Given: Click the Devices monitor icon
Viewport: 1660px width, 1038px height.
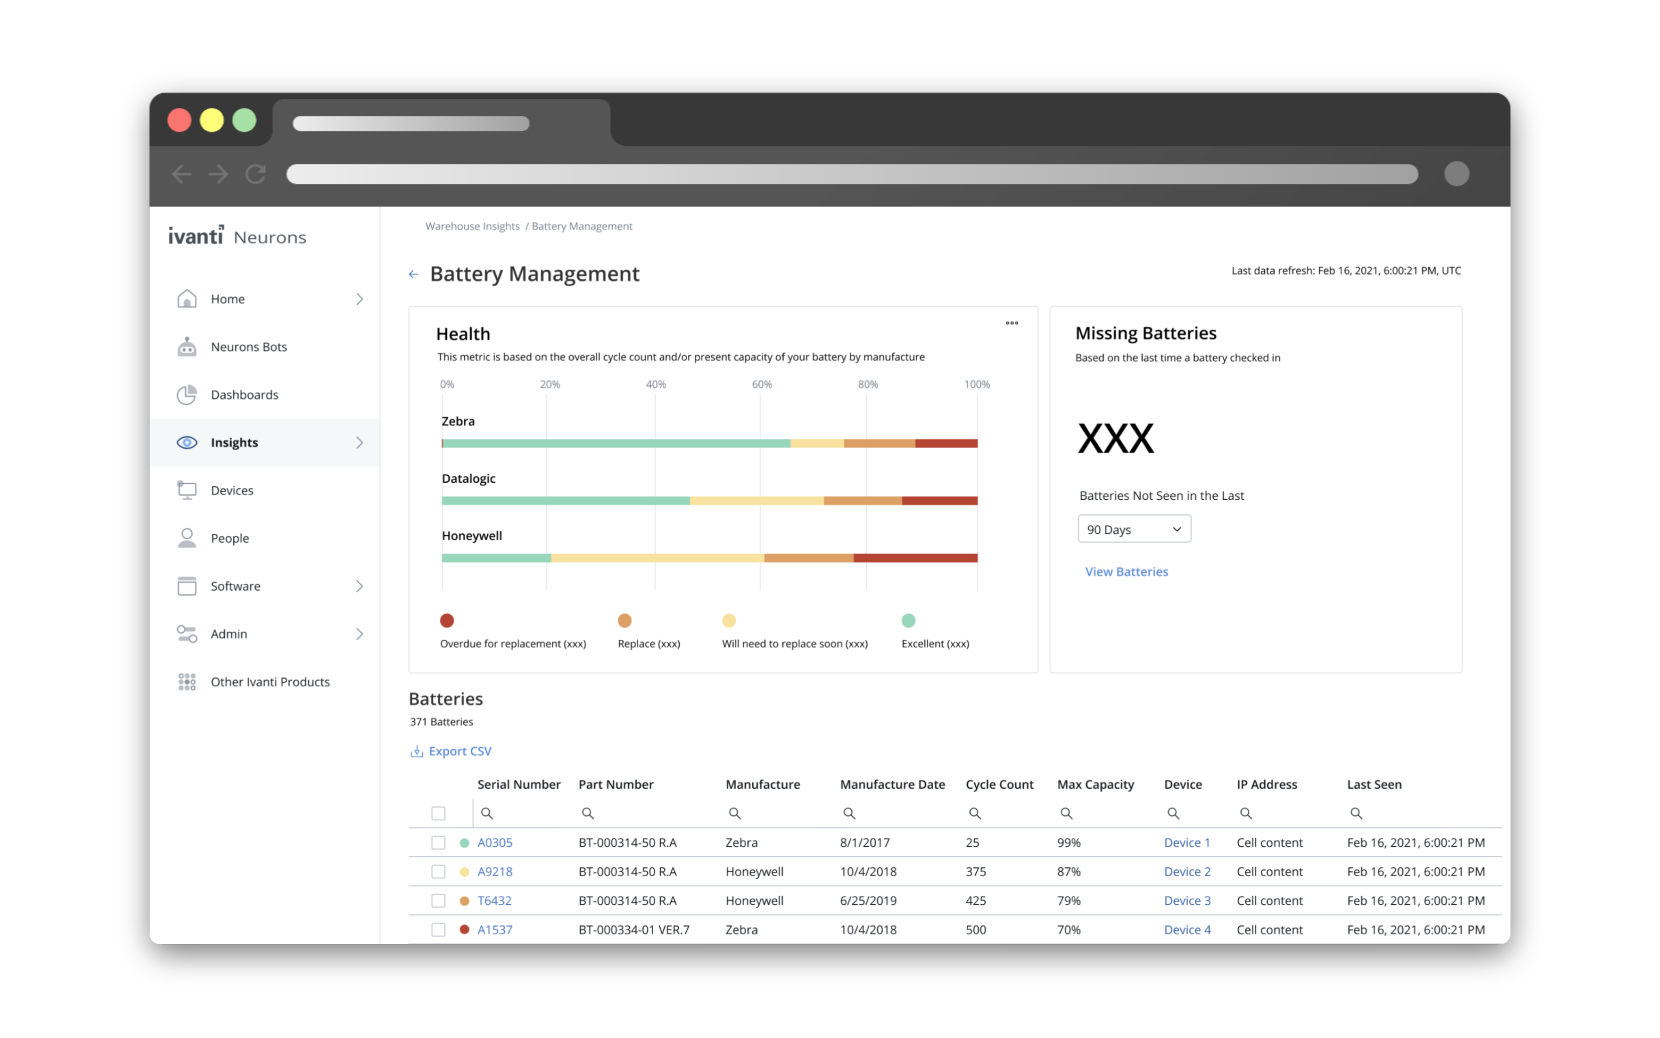Looking at the screenshot, I should point(187,490).
